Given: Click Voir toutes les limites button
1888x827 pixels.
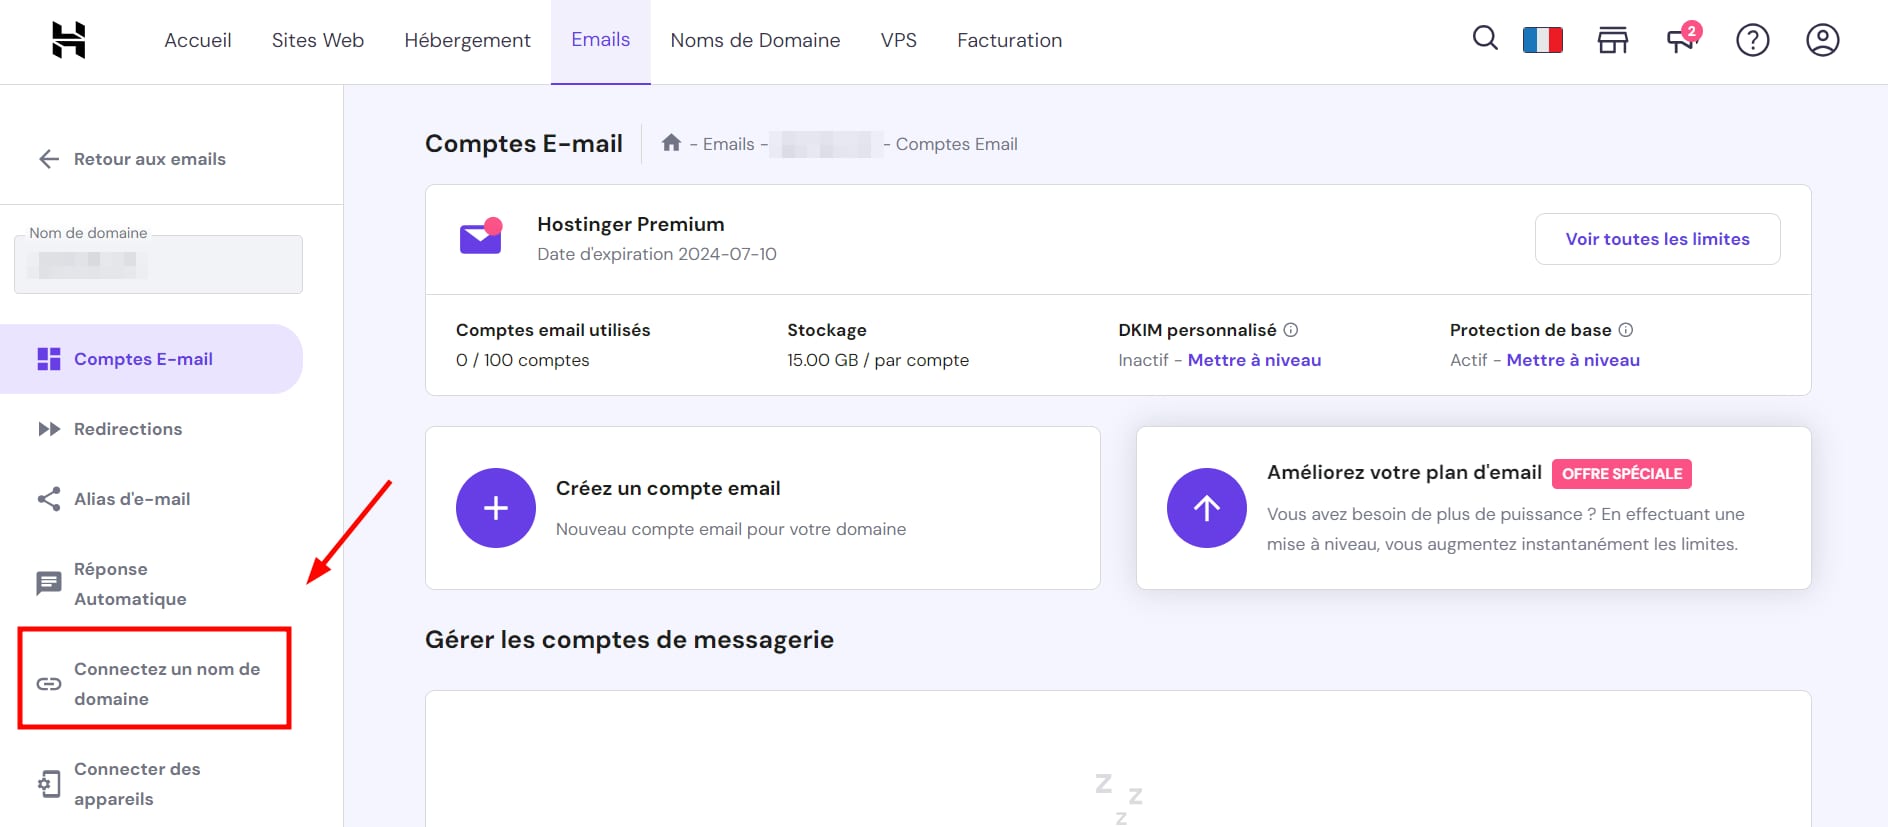Looking at the screenshot, I should click(1657, 239).
